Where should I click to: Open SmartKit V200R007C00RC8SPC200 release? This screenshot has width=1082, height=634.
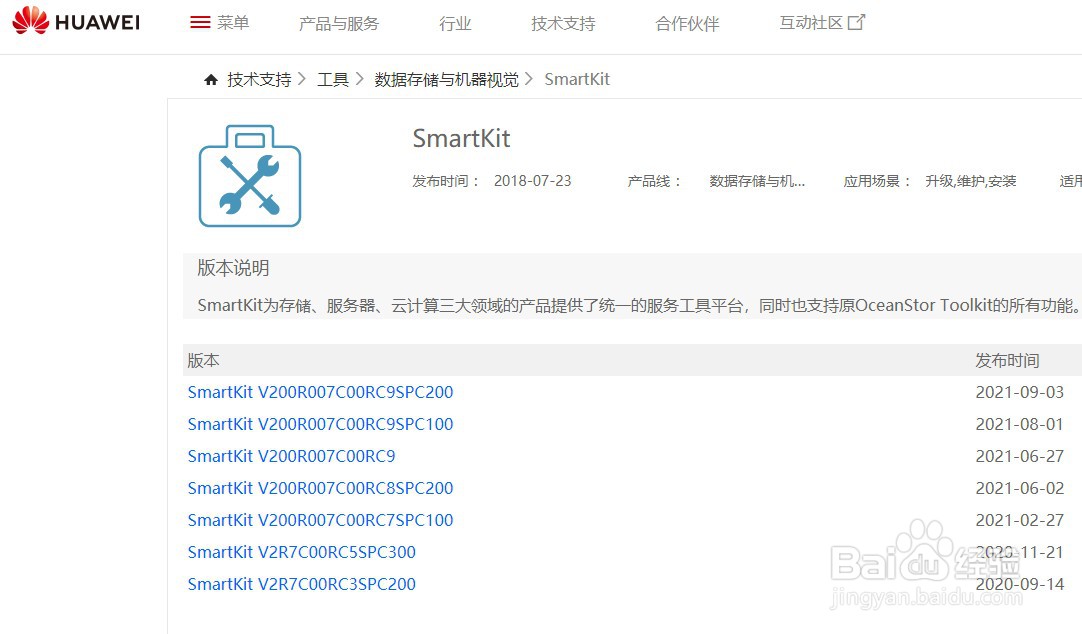point(320,488)
